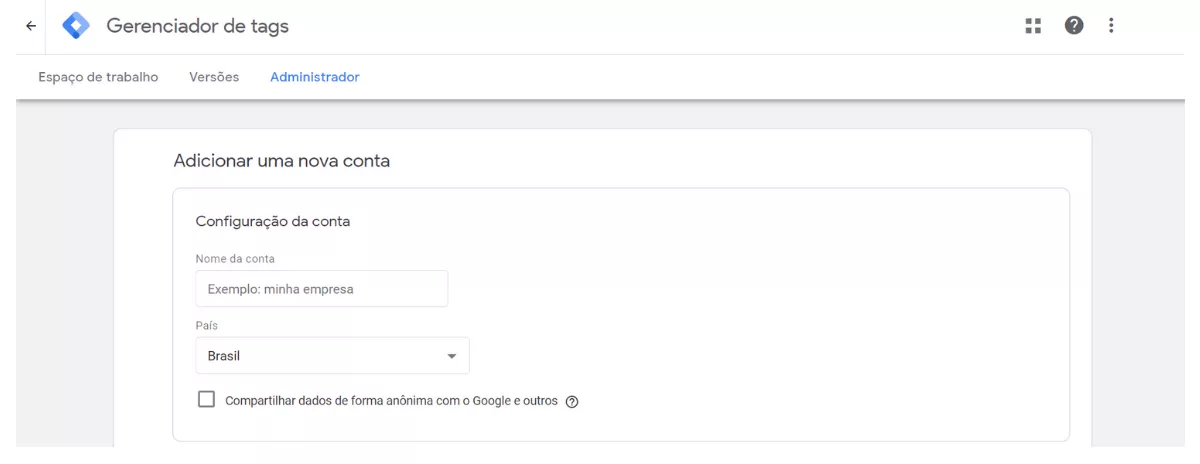
Task: Click the 'Adicionar uma nova conta' heading
Action: (282, 160)
